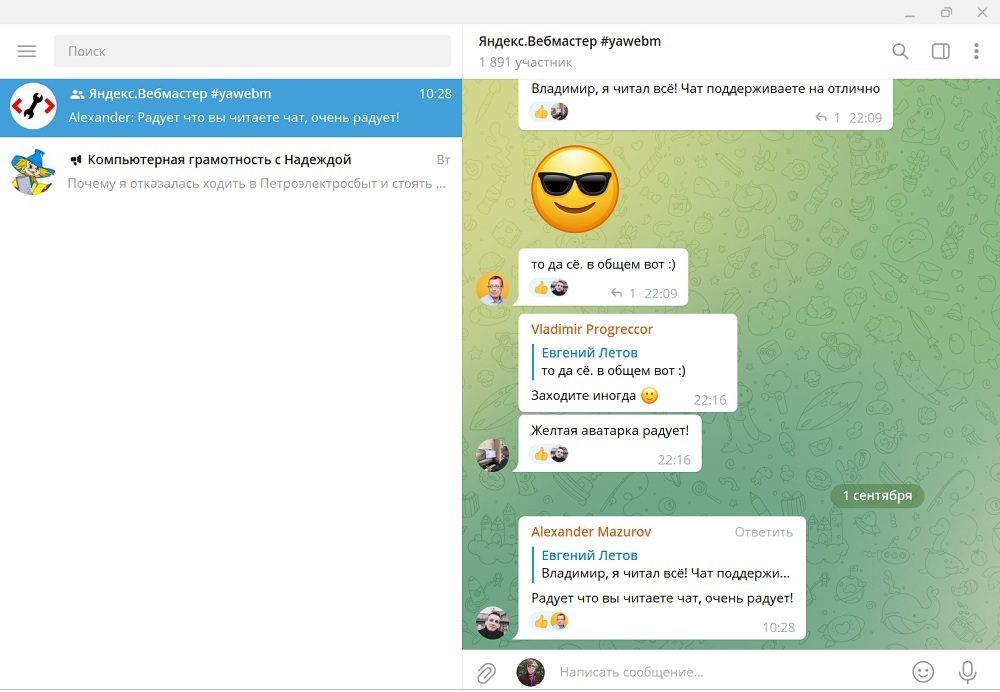Open chat header Яндекс.Вебмастер #yawebm title

pos(570,41)
